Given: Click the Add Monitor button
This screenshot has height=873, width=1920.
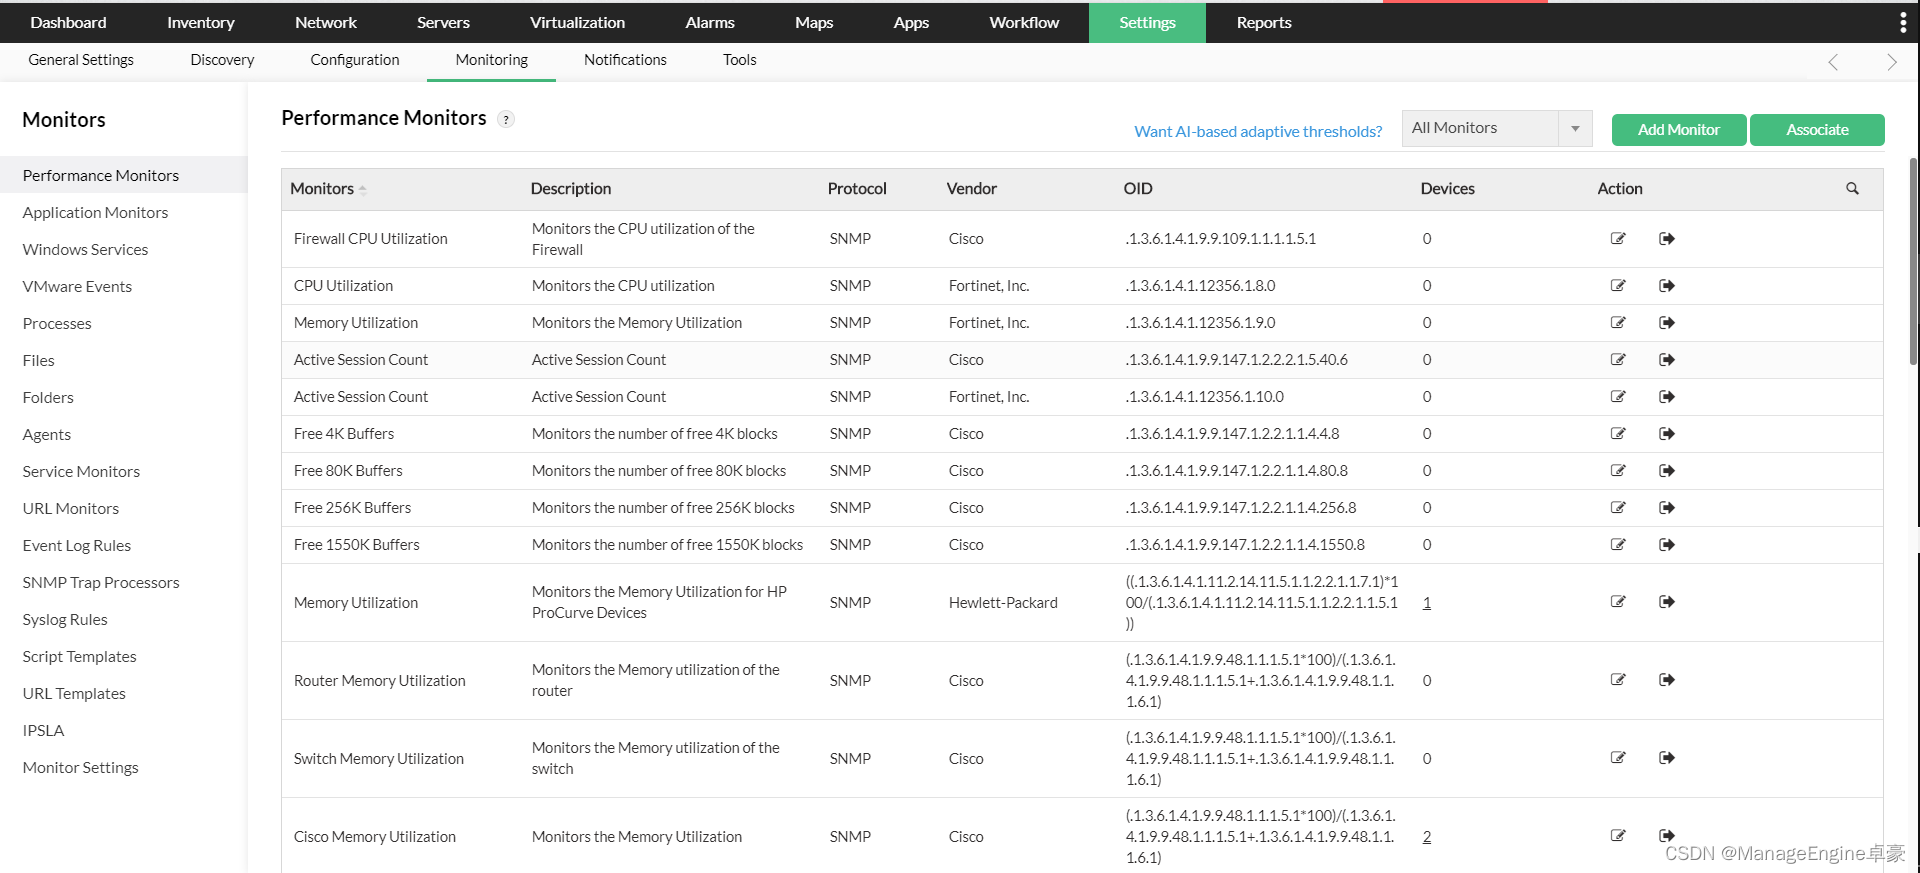Looking at the screenshot, I should tap(1679, 129).
